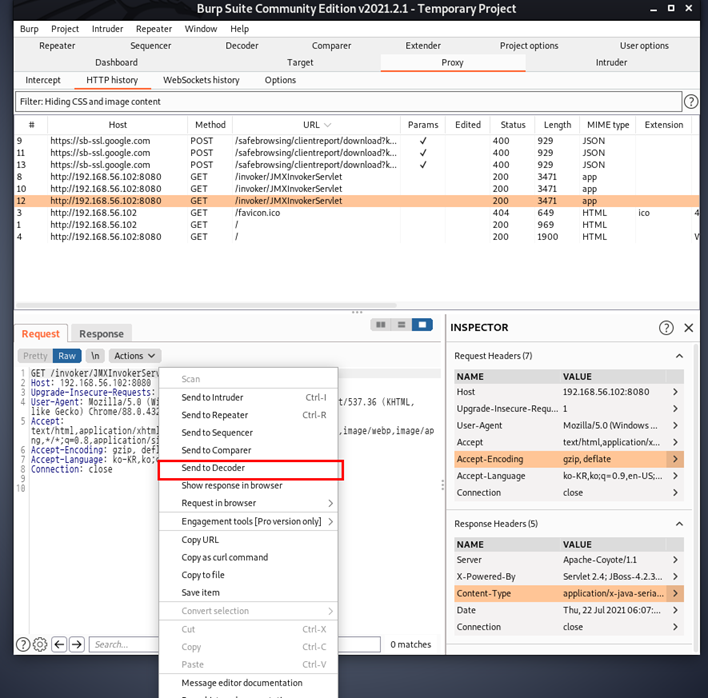
Task: Open the WebSockets history sub-tab
Action: 201,80
